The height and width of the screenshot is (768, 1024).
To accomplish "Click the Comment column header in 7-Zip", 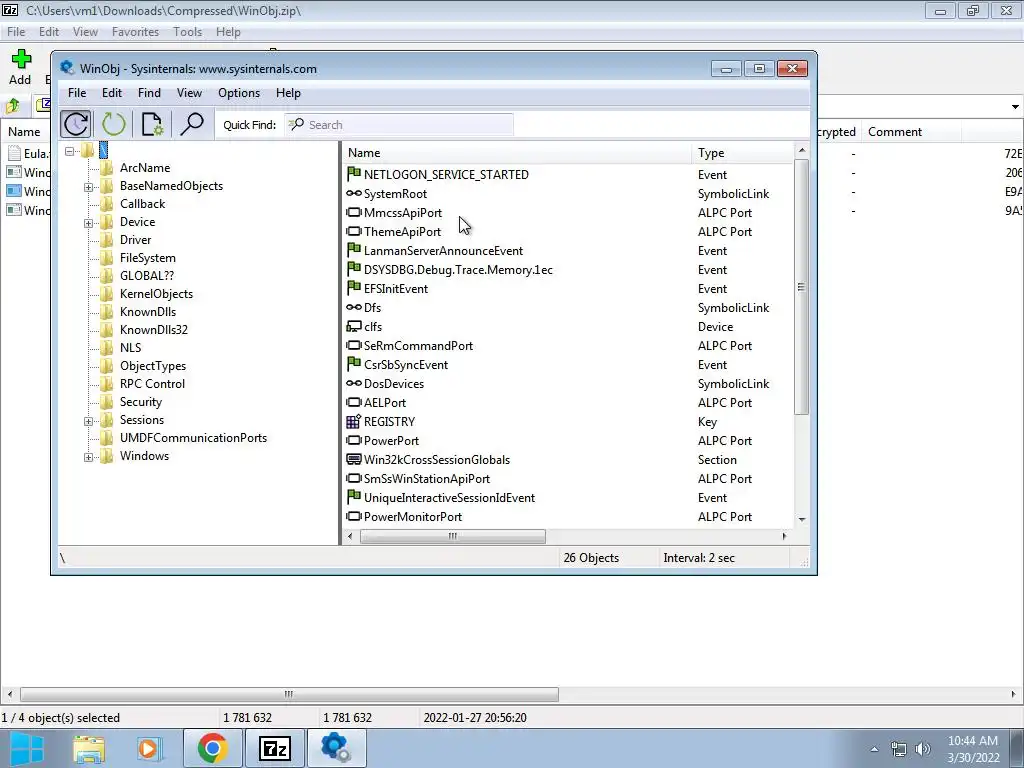I will (x=911, y=132).
